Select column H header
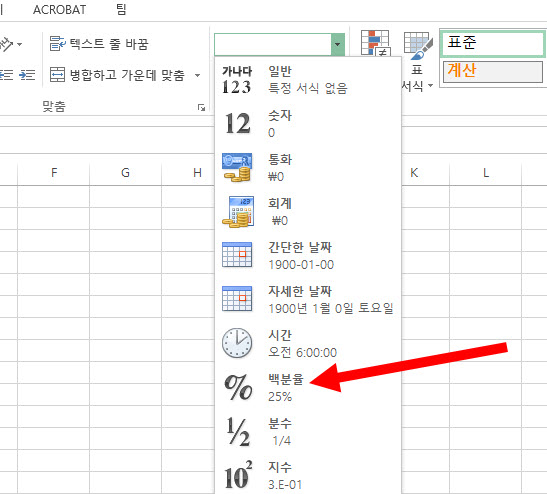 (197, 173)
